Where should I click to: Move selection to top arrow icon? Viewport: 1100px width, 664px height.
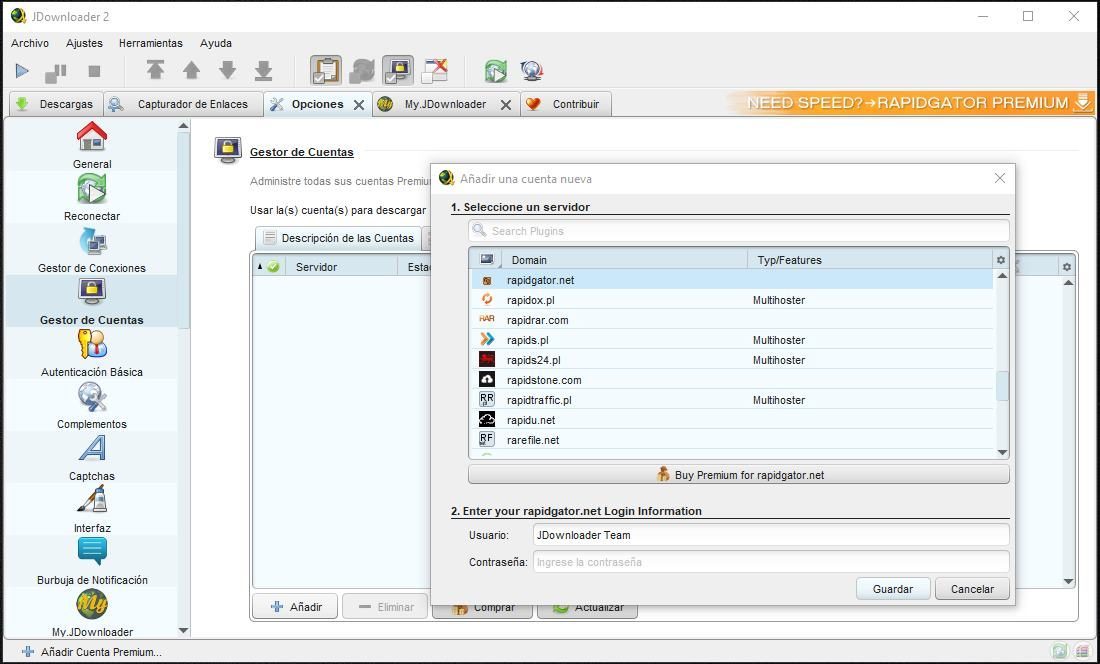(x=155, y=70)
